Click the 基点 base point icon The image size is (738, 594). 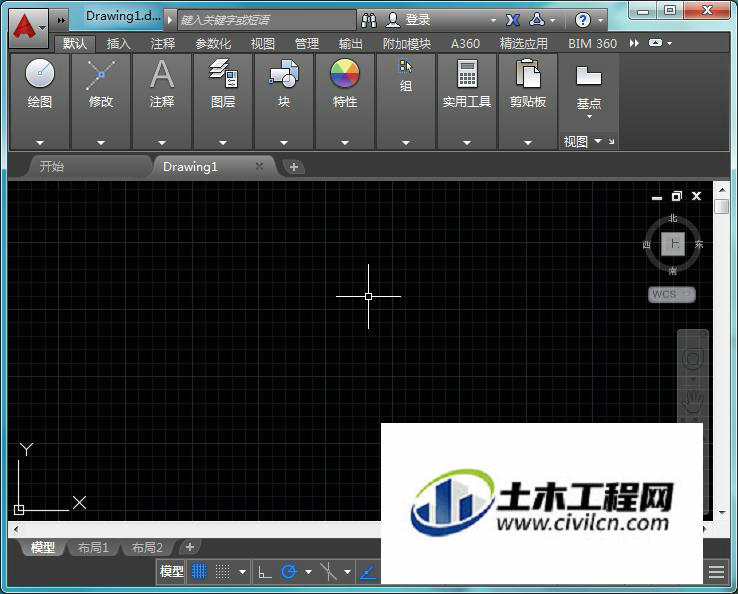click(x=588, y=75)
